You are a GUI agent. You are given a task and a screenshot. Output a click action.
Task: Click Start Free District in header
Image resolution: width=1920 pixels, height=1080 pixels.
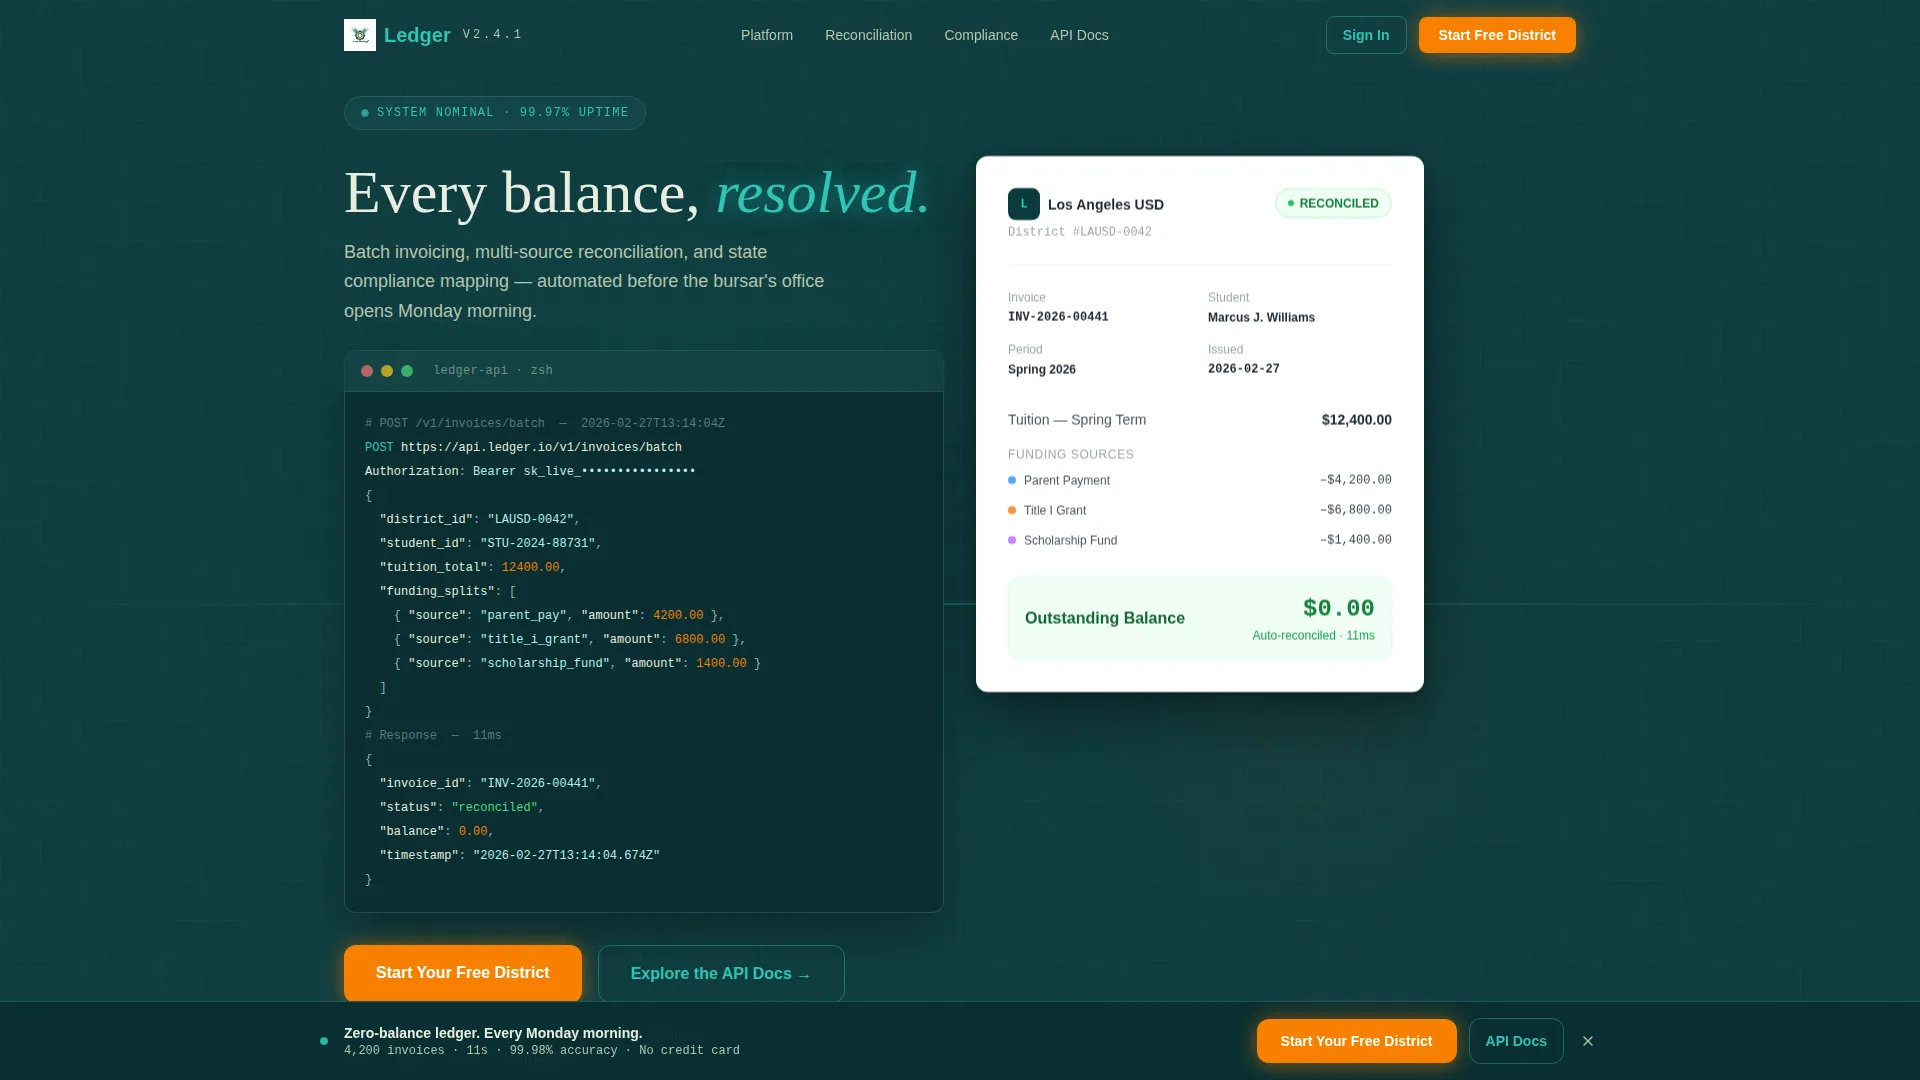pos(1497,35)
